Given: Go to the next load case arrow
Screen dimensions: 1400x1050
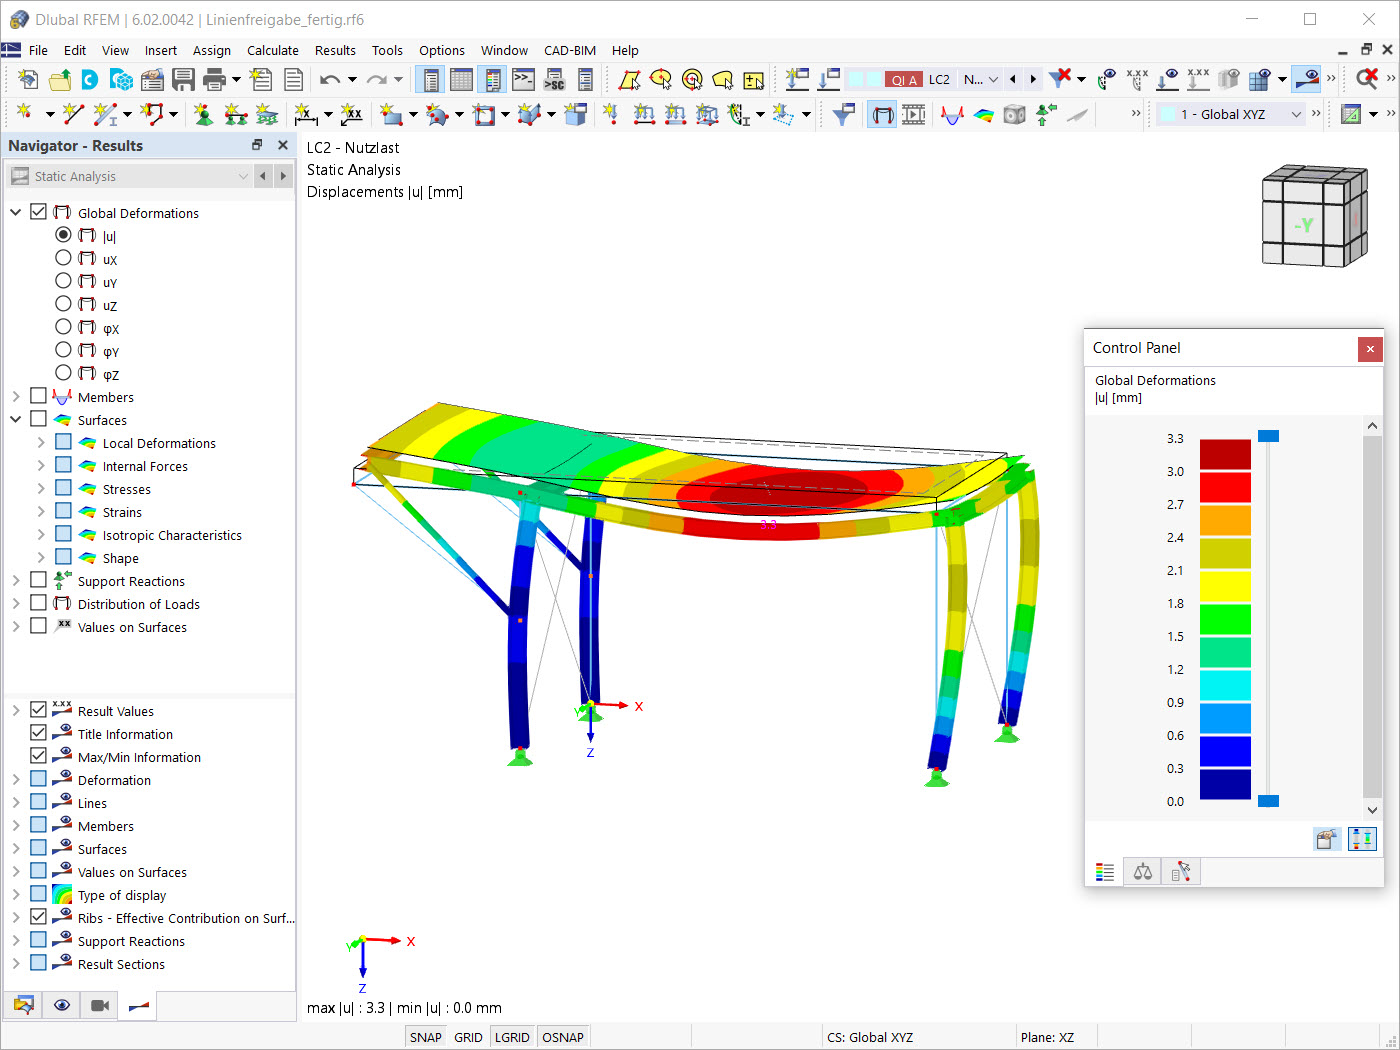Looking at the screenshot, I should tap(1033, 79).
